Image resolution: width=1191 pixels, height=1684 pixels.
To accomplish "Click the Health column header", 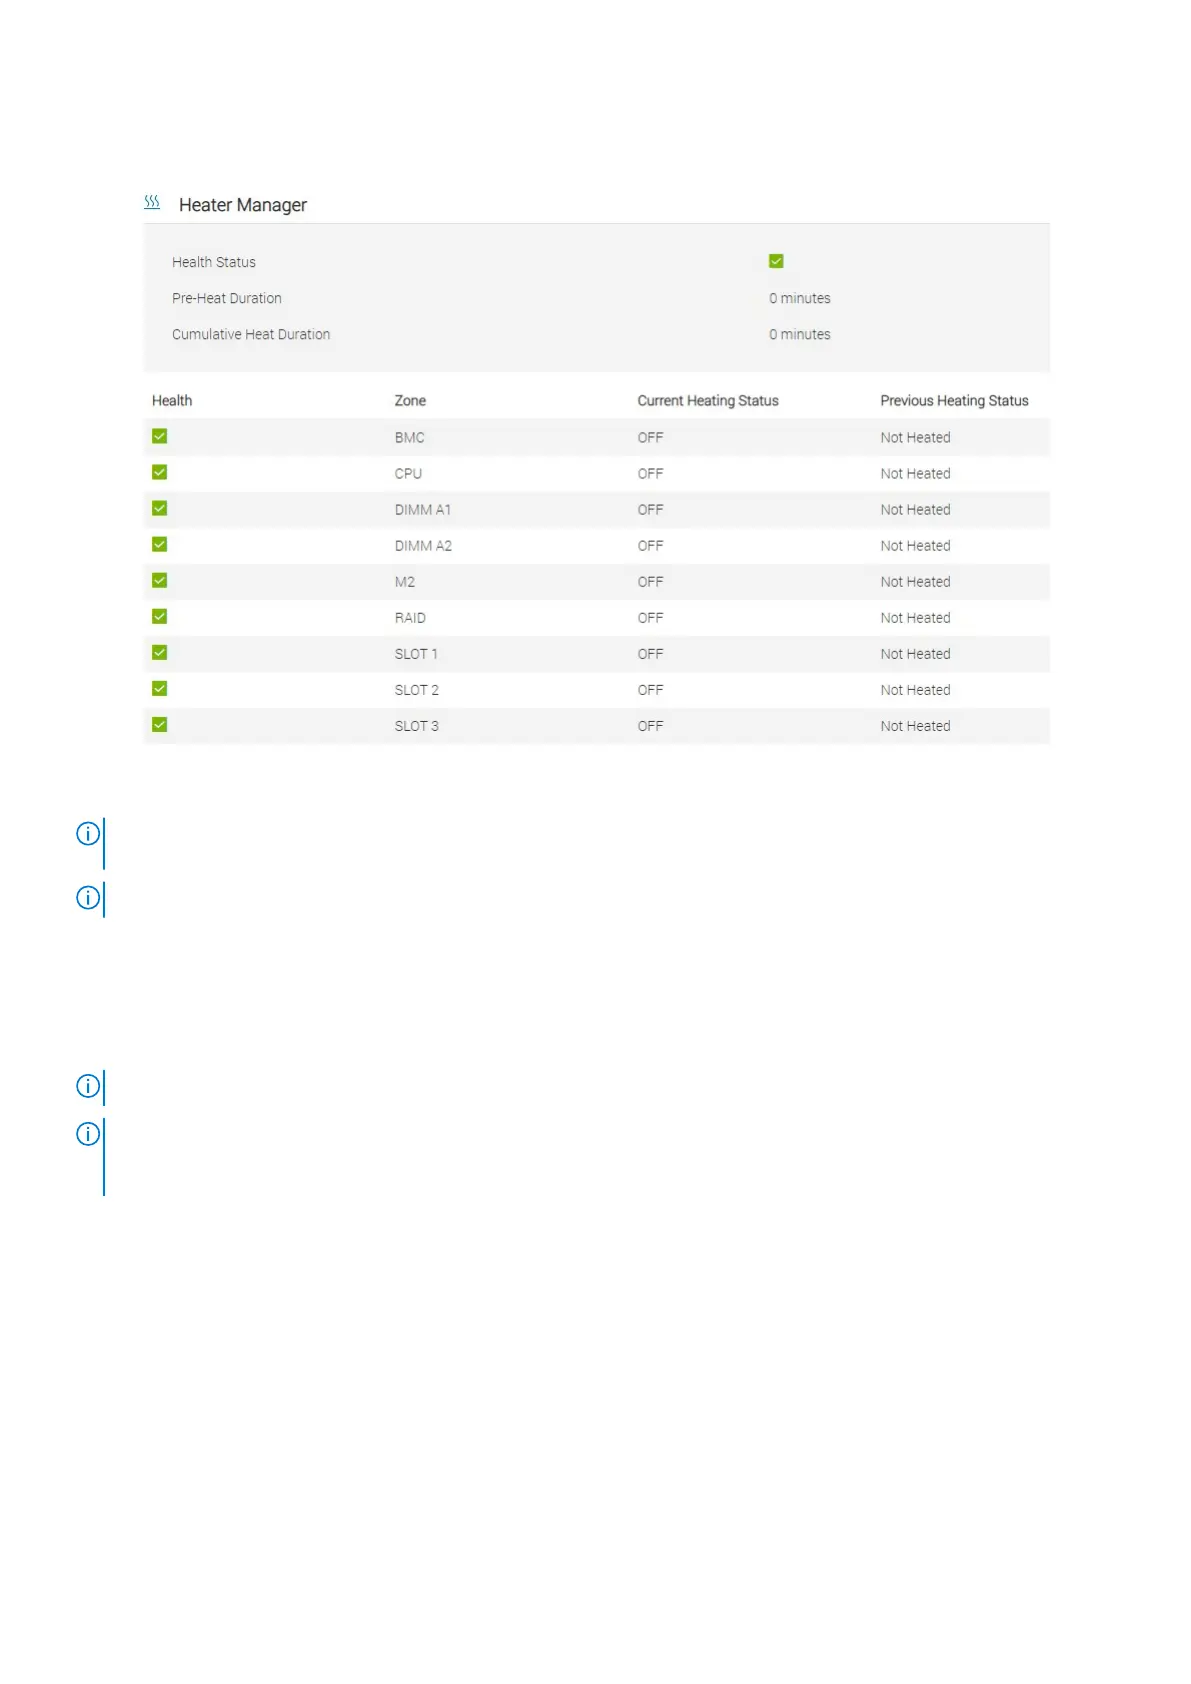I will 172,401.
